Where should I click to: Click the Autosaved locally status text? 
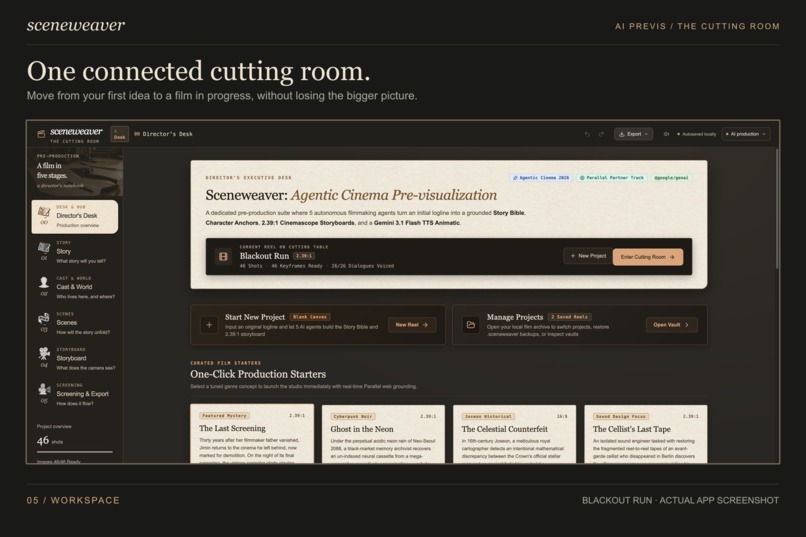(699, 134)
